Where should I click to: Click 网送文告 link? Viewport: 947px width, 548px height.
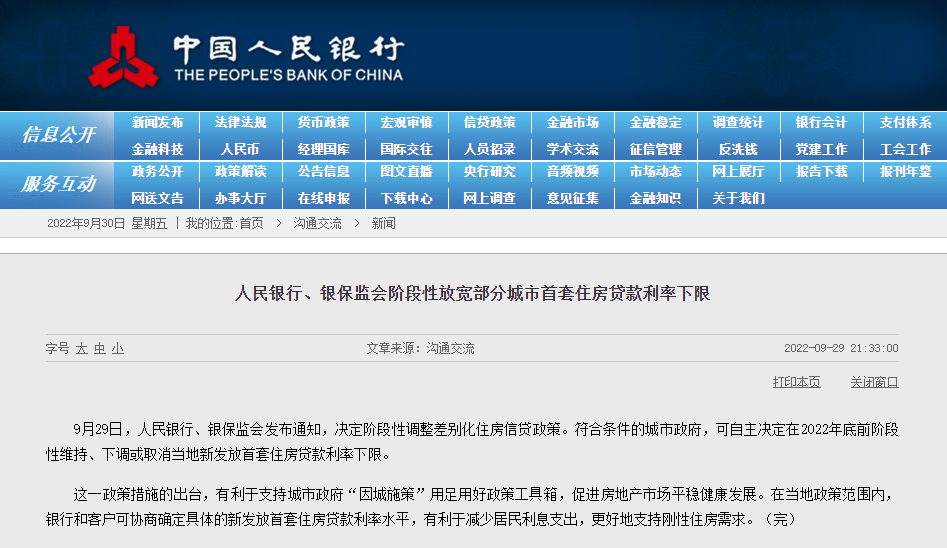pyautogui.click(x=157, y=198)
